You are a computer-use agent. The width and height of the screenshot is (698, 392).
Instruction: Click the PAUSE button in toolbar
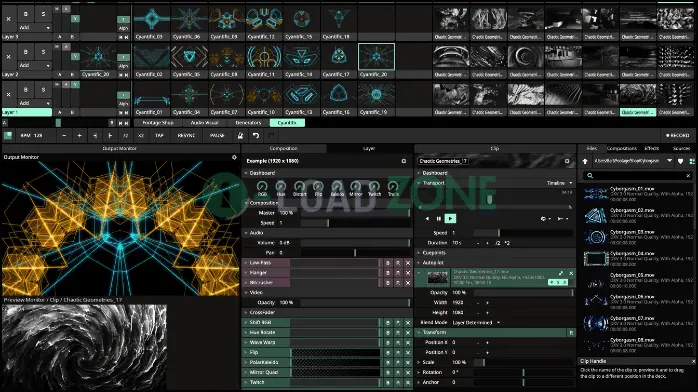[217, 135]
